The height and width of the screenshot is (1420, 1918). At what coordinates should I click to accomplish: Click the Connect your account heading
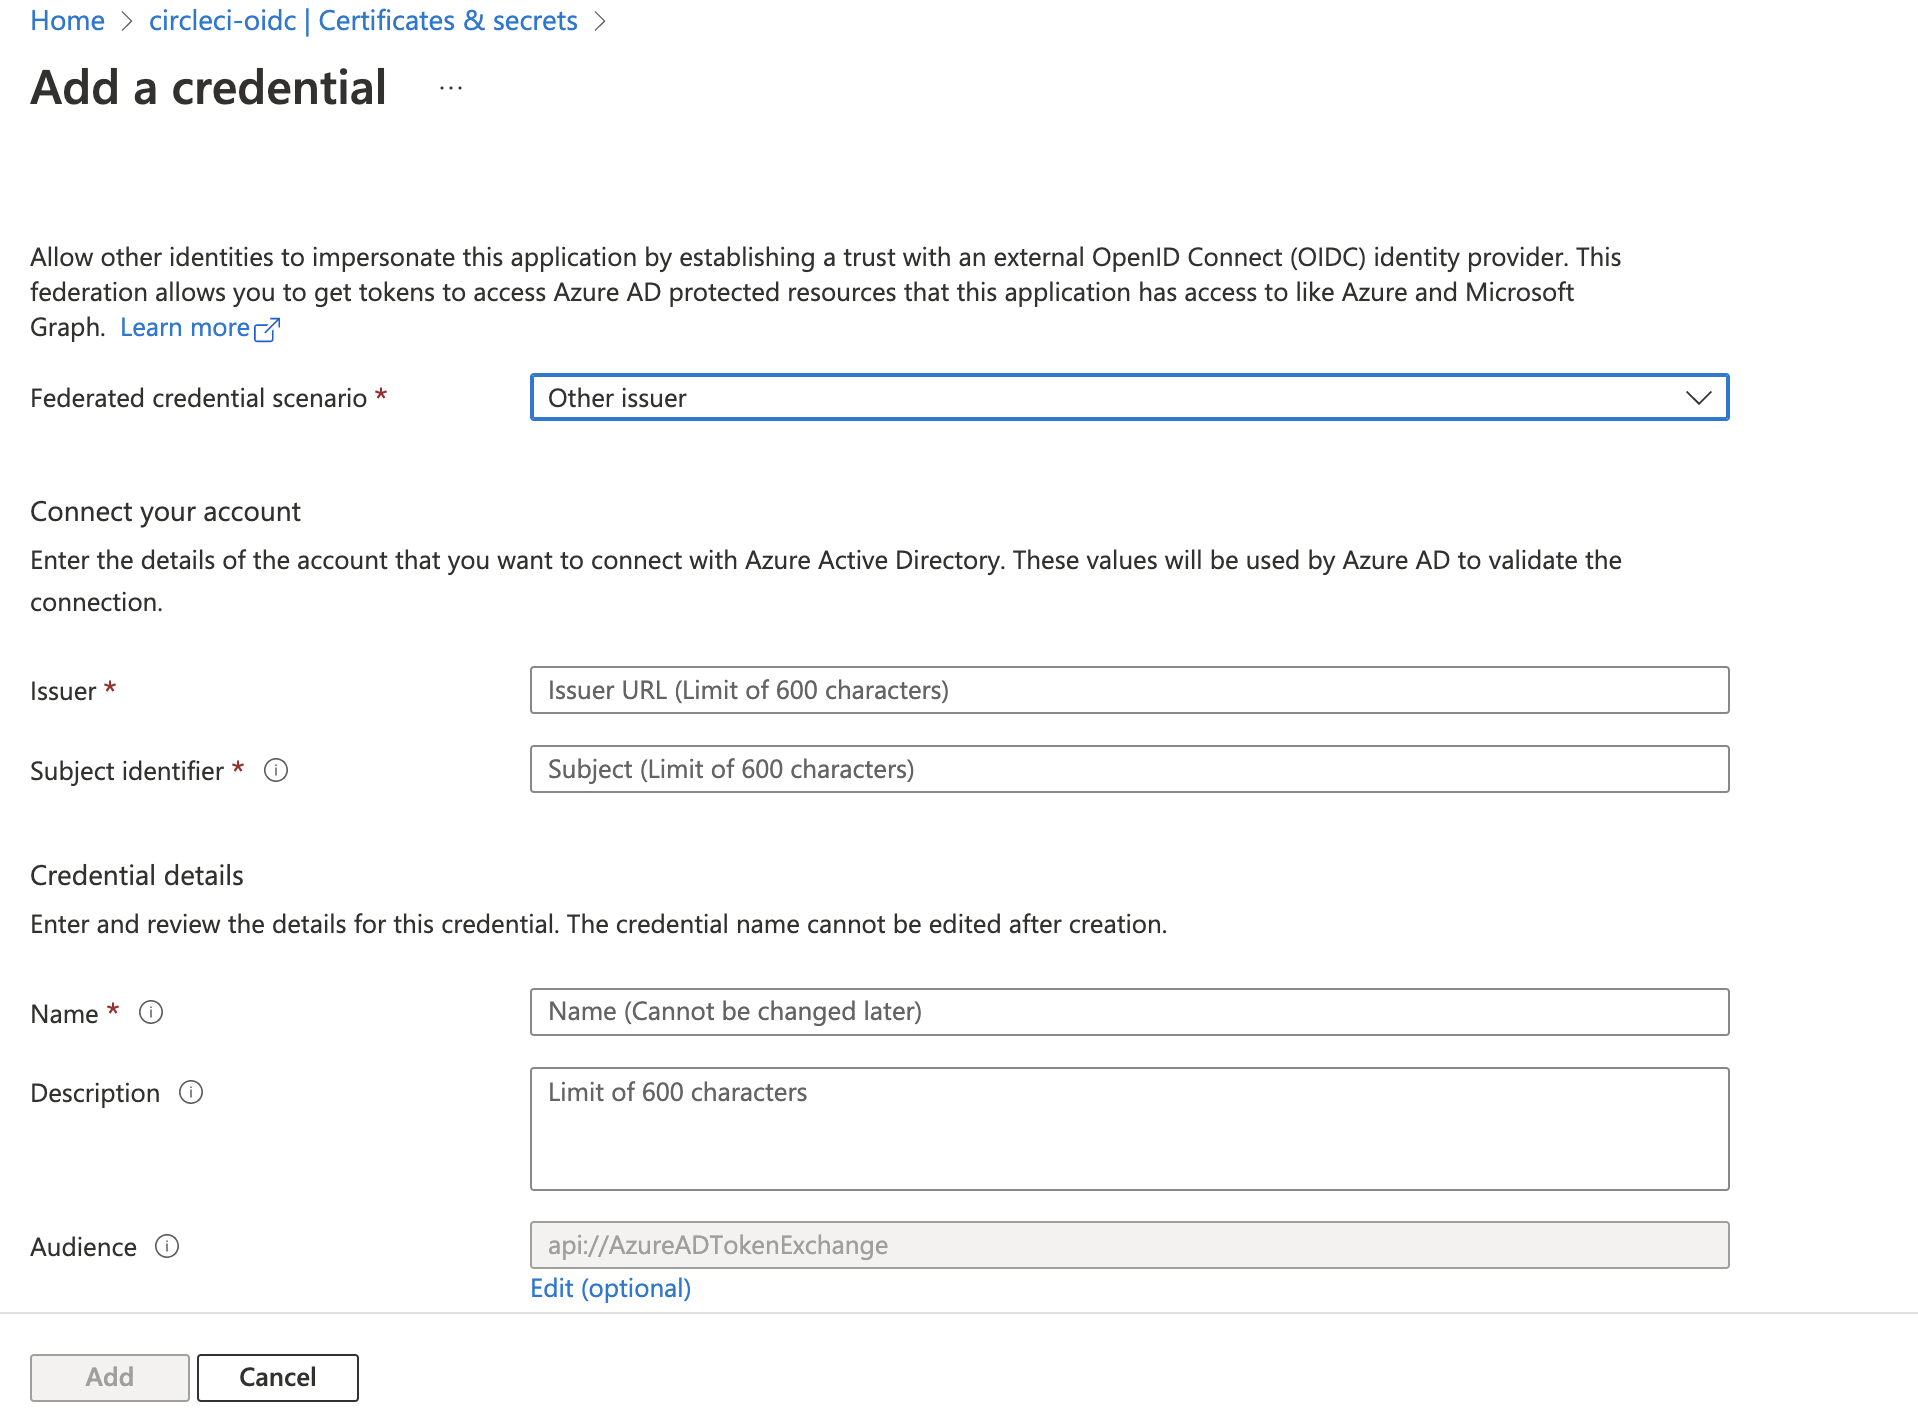(x=165, y=512)
